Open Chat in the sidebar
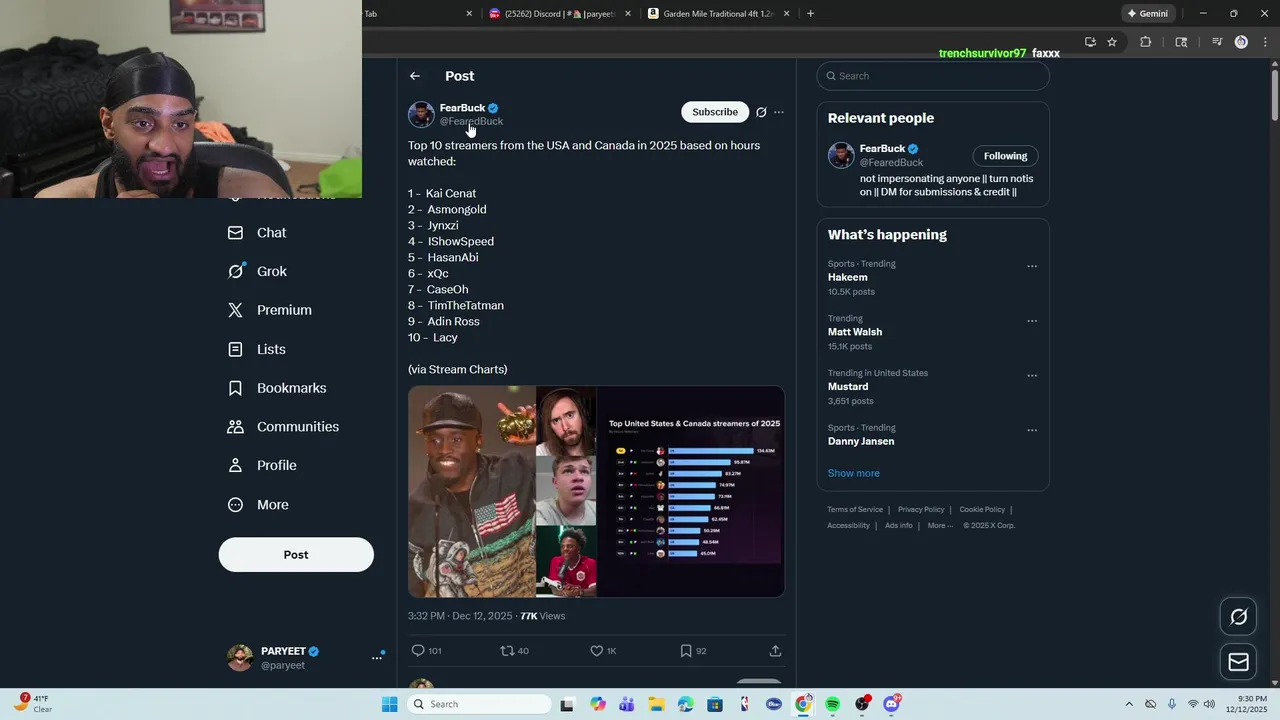 (257, 233)
